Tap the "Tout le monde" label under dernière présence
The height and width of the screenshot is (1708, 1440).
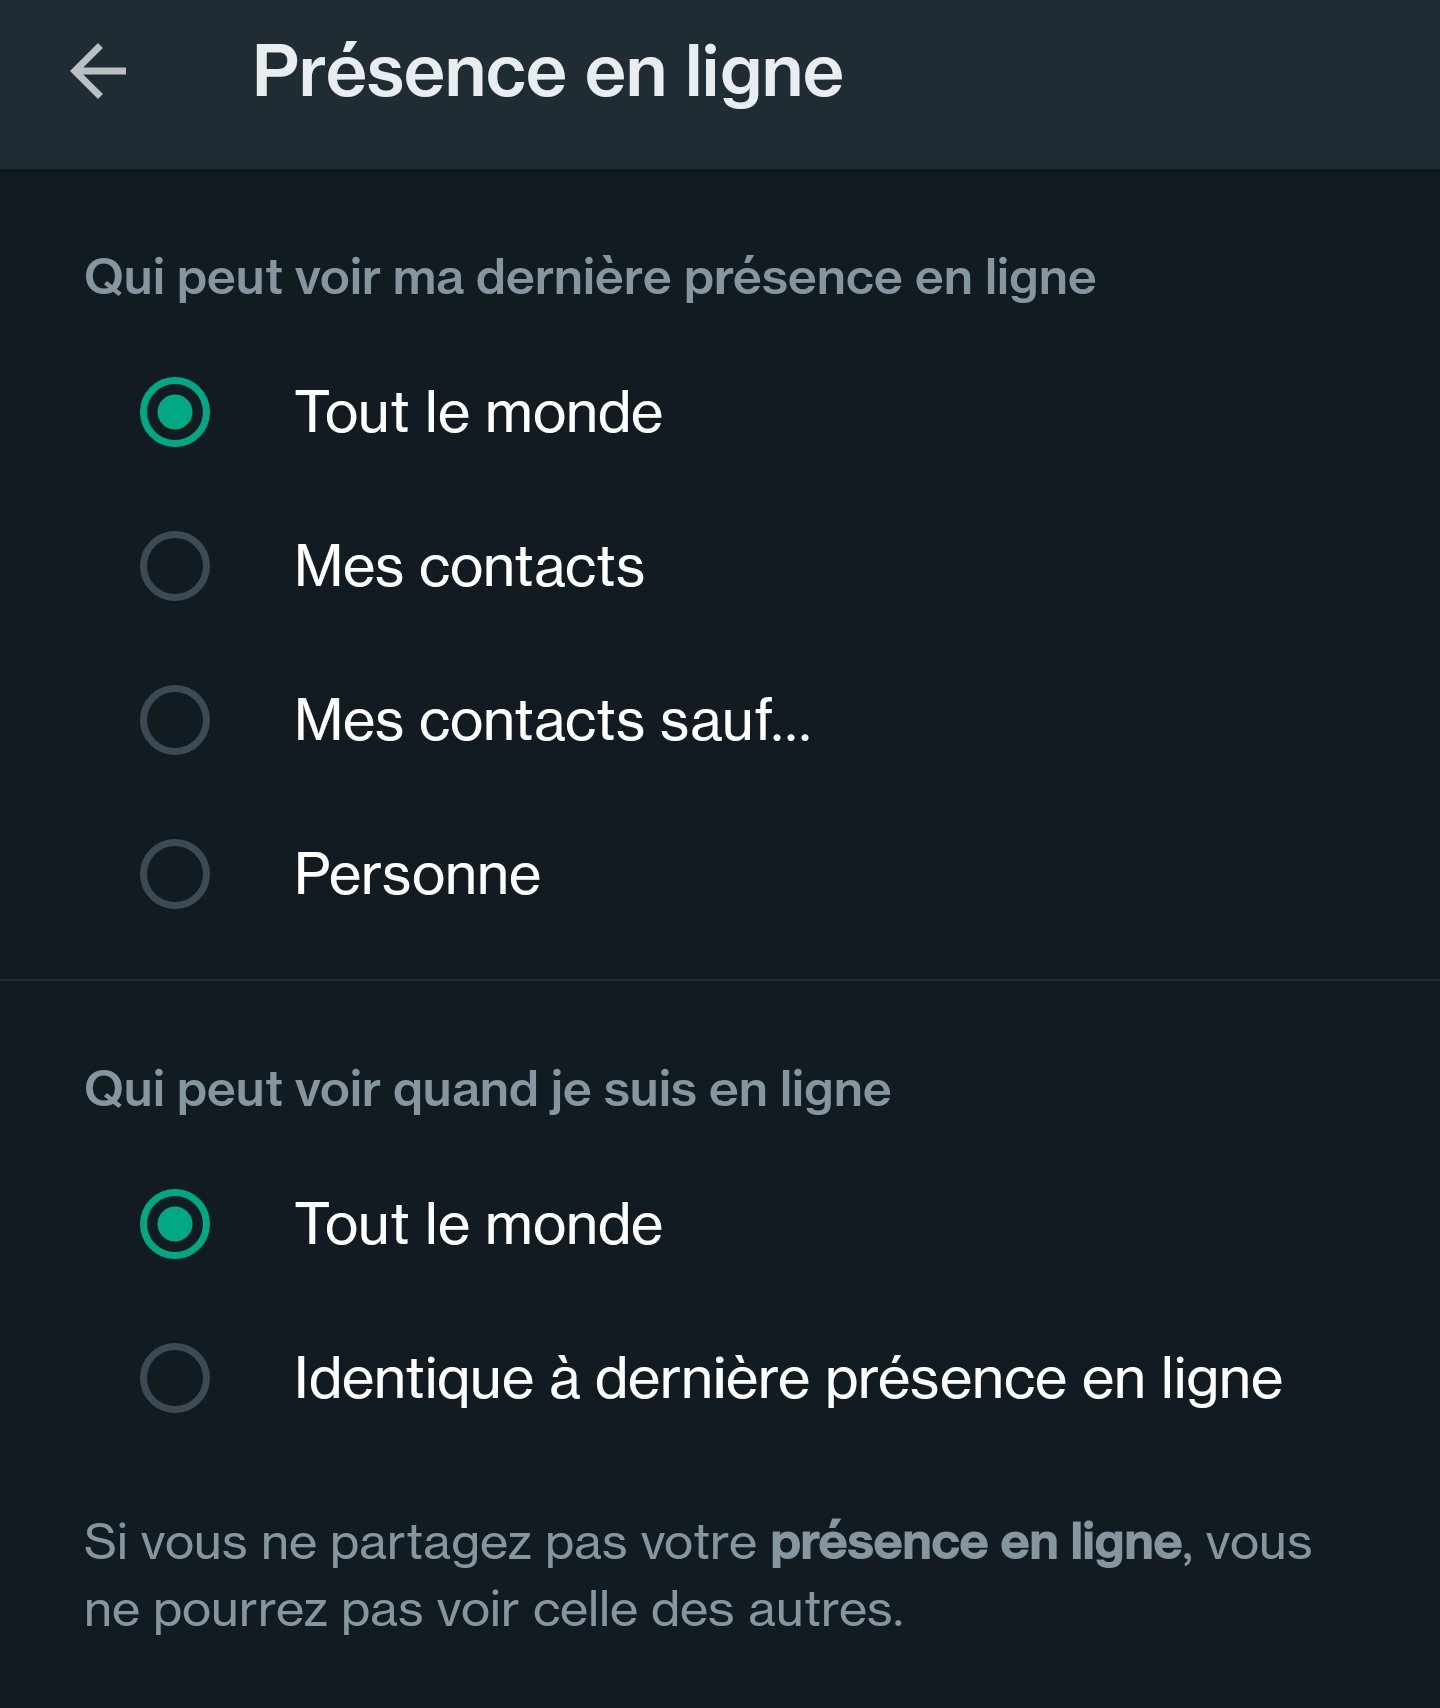[478, 412]
